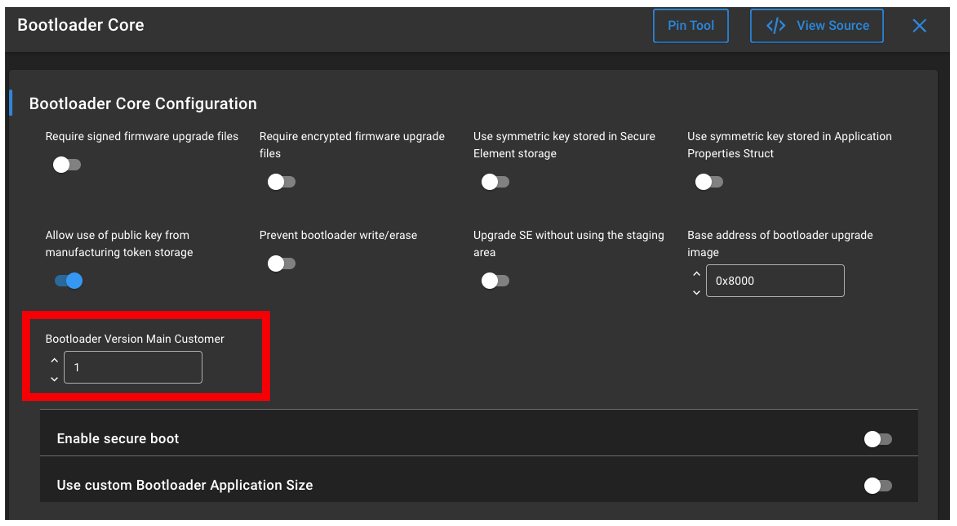Toggle Enable secure boot switch
The image size is (957, 526).
(877, 439)
